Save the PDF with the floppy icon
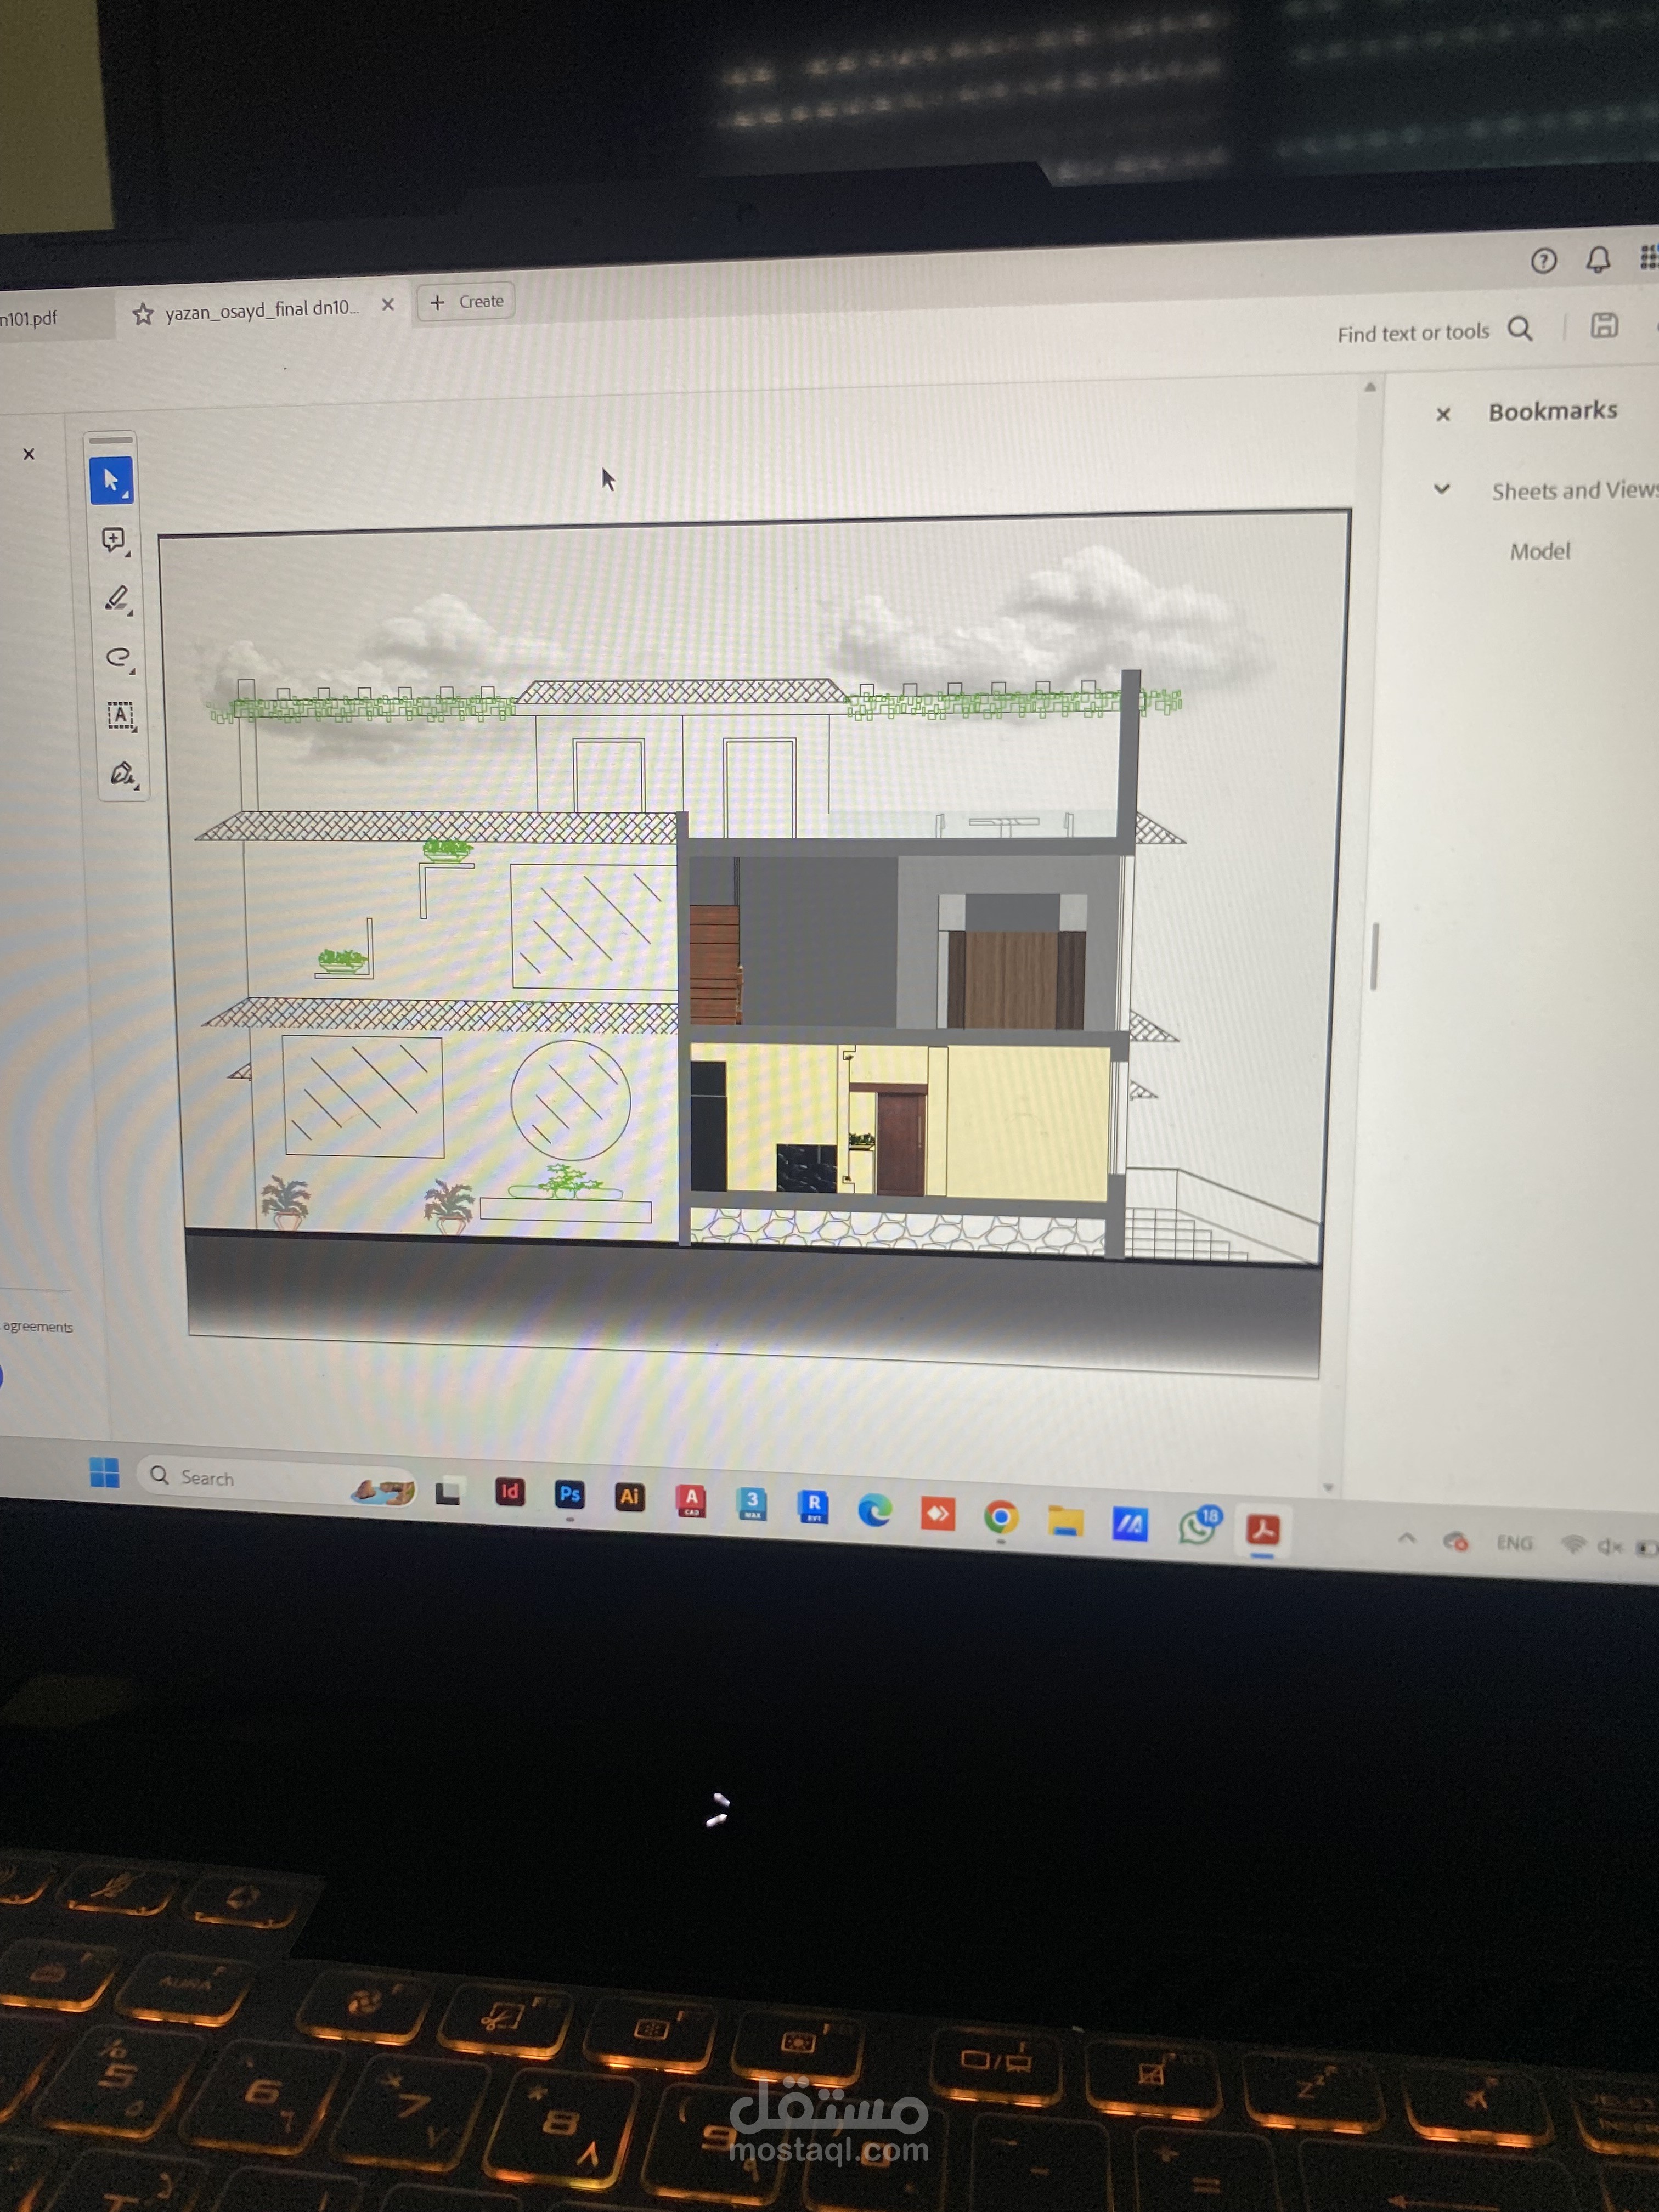This screenshot has width=1659, height=2212. (1604, 326)
